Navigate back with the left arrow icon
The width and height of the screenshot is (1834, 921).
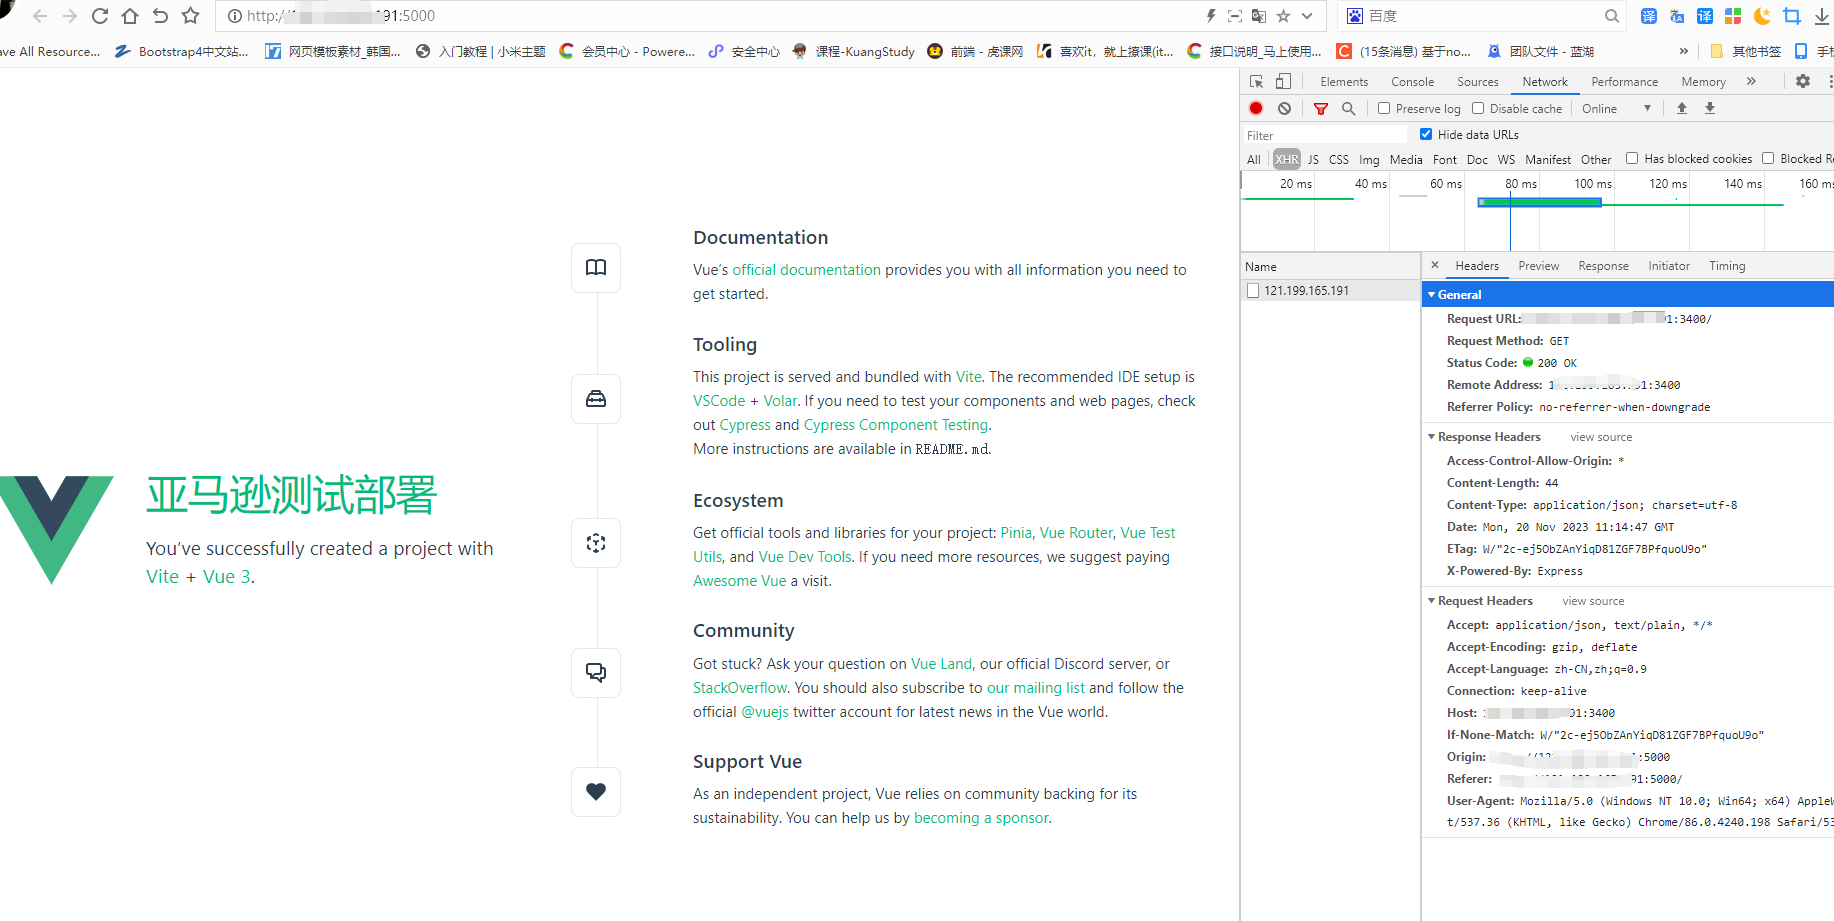[40, 16]
